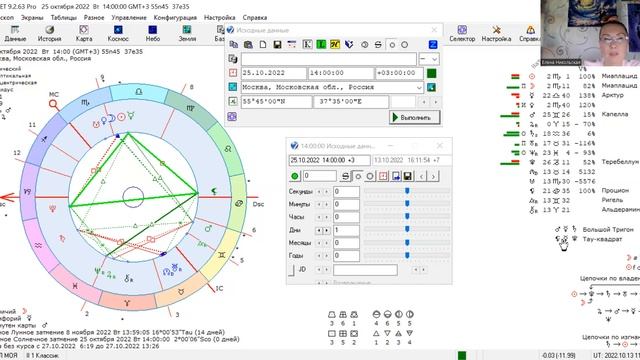Image resolution: width=640 pixels, height=360 pixels.
Task: Click the yellow icon in Исходные данные toolbar
Action: click(335, 44)
